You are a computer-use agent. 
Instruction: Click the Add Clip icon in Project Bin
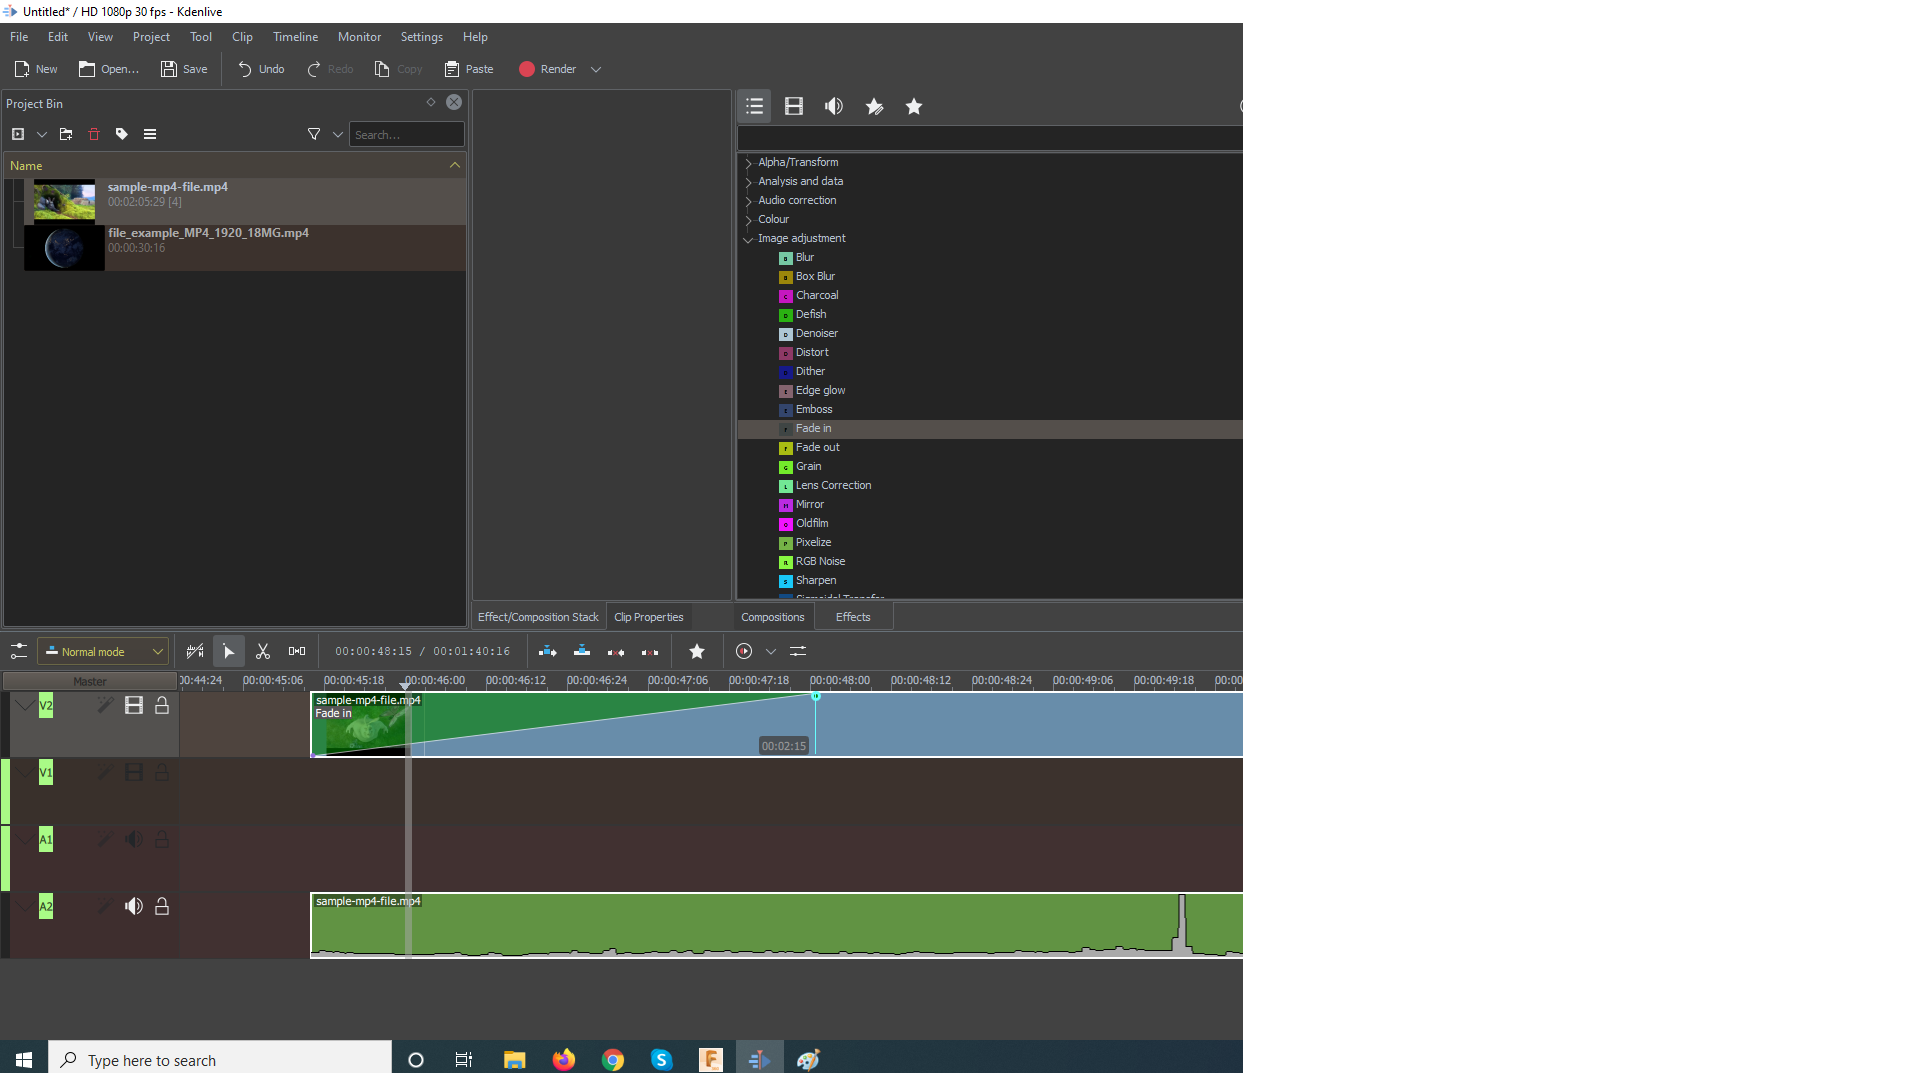[x=18, y=134]
